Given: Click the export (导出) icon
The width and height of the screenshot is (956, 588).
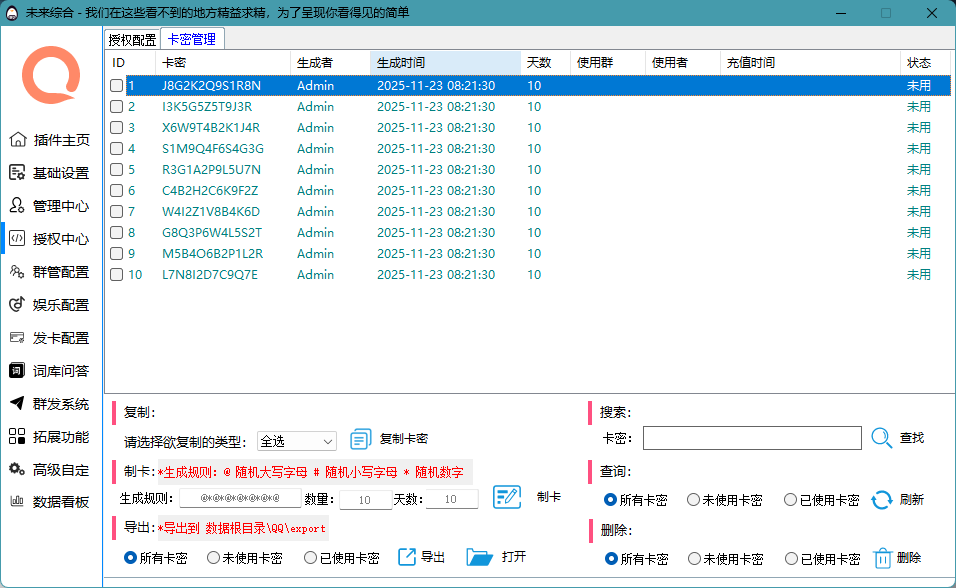Looking at the screenshot, I should (407, 557).
